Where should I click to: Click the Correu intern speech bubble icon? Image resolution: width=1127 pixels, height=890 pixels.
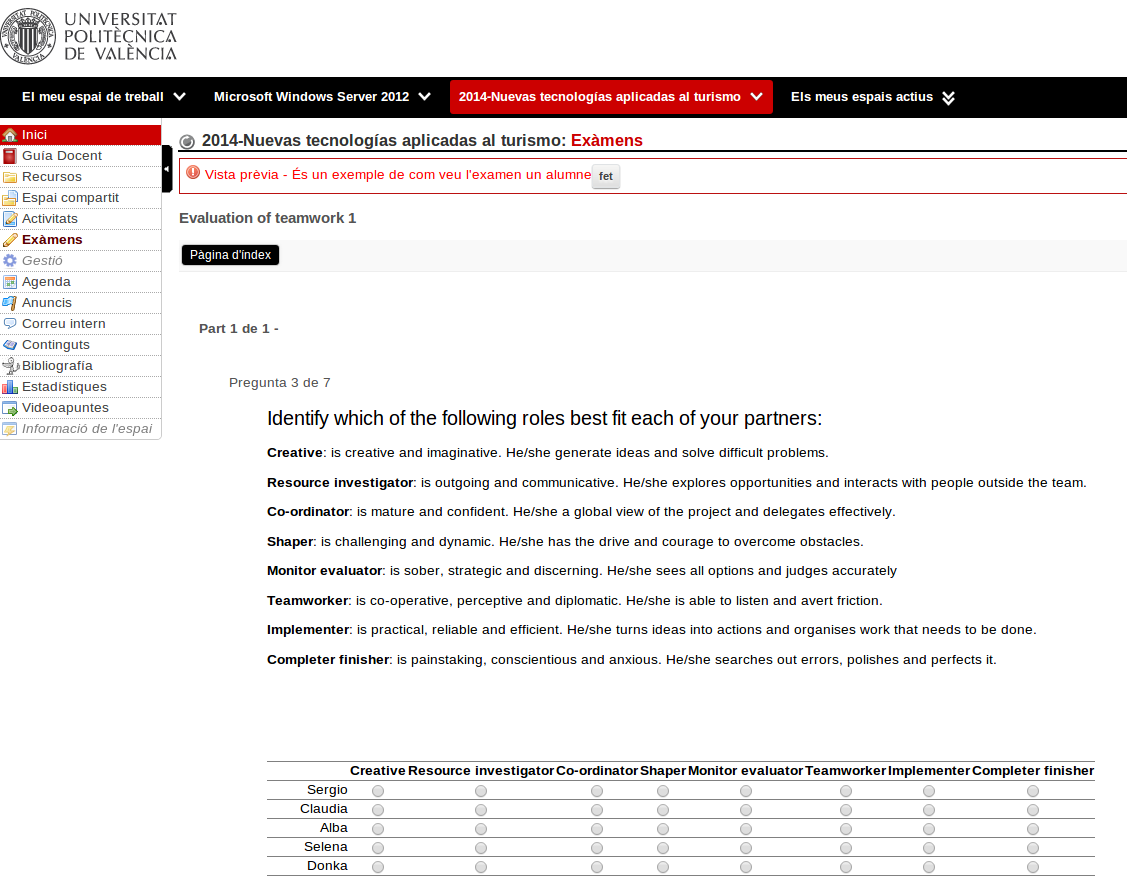click(x=10, y=324)
